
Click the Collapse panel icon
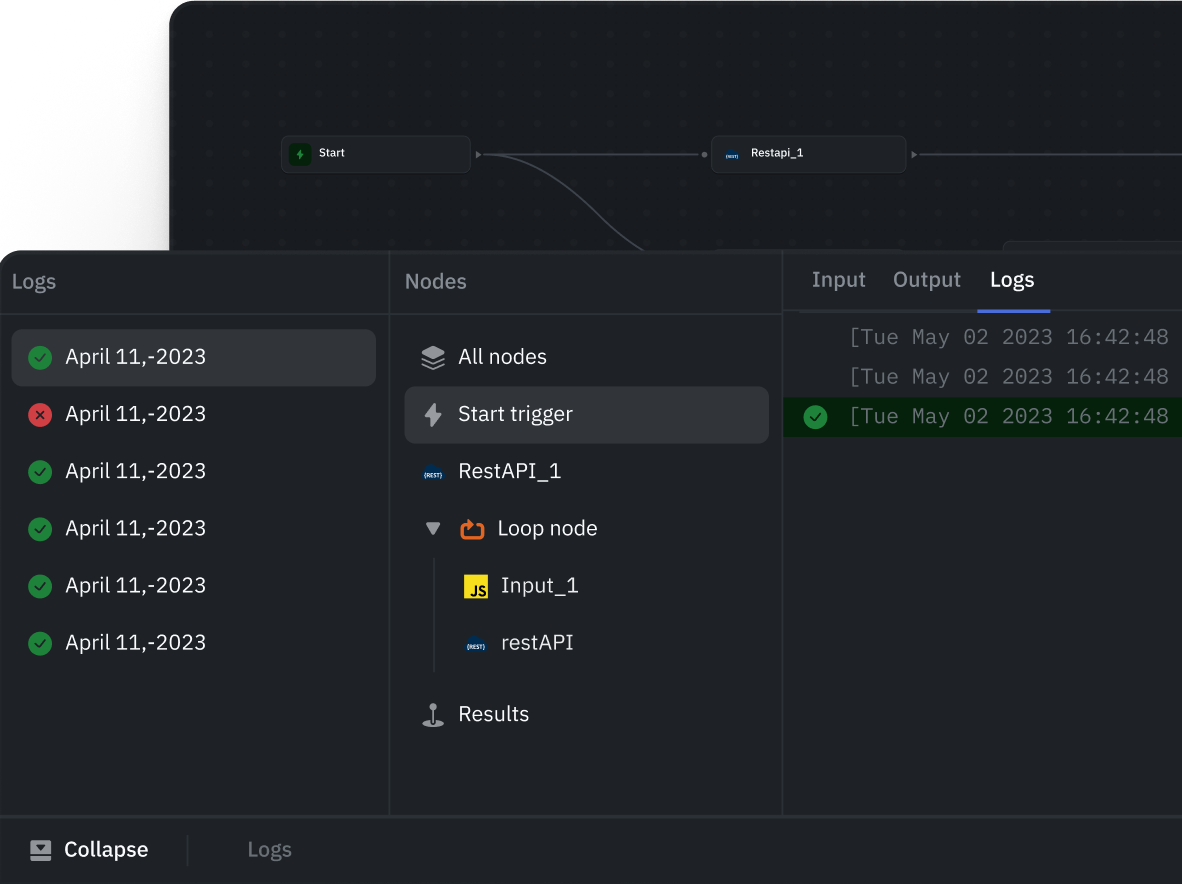[x=41, y=850]
